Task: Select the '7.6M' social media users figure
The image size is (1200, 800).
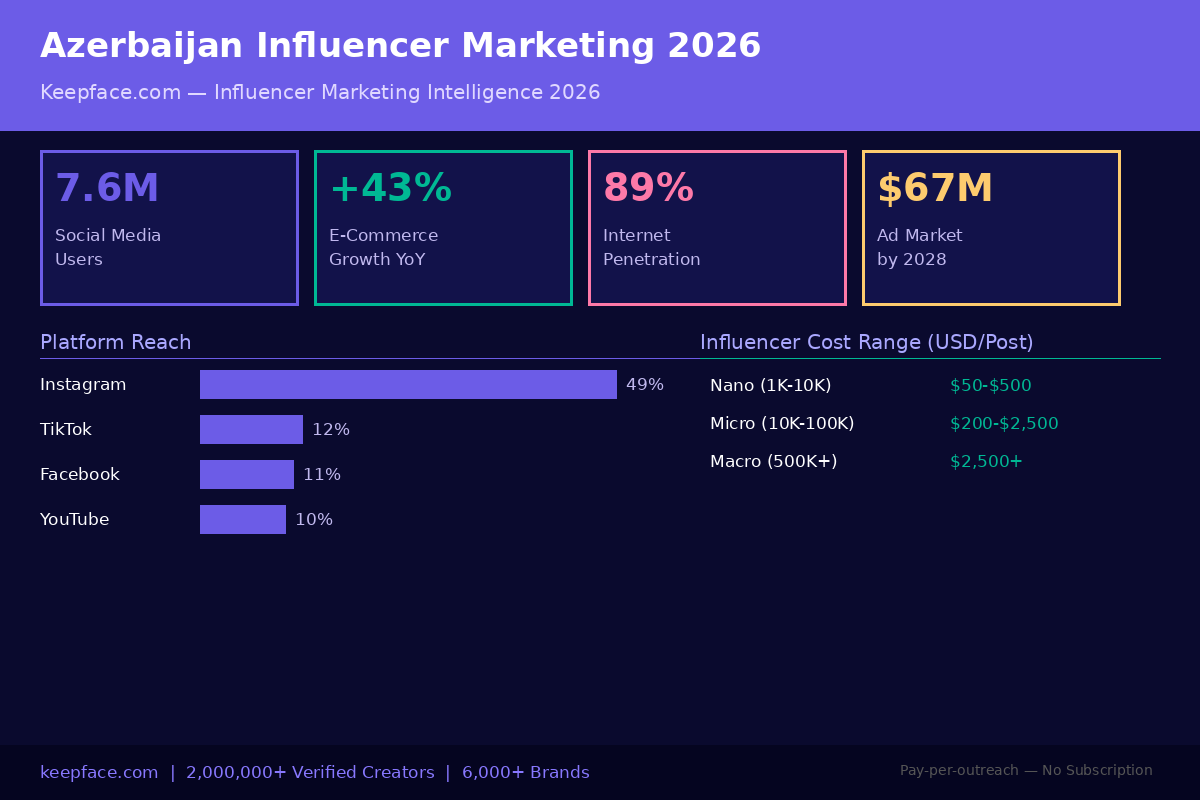Action: click(x=107, y=189)
